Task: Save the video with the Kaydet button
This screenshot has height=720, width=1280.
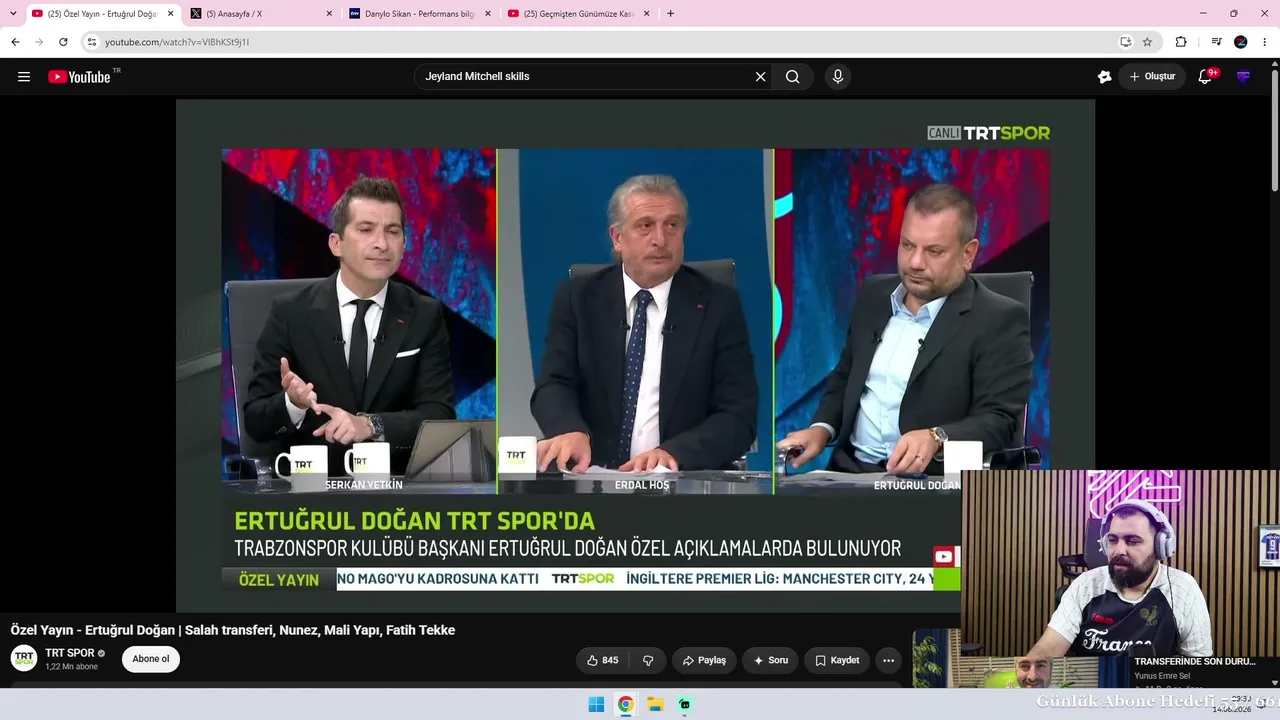Action: pyautogui.click(x=837, y=660)
